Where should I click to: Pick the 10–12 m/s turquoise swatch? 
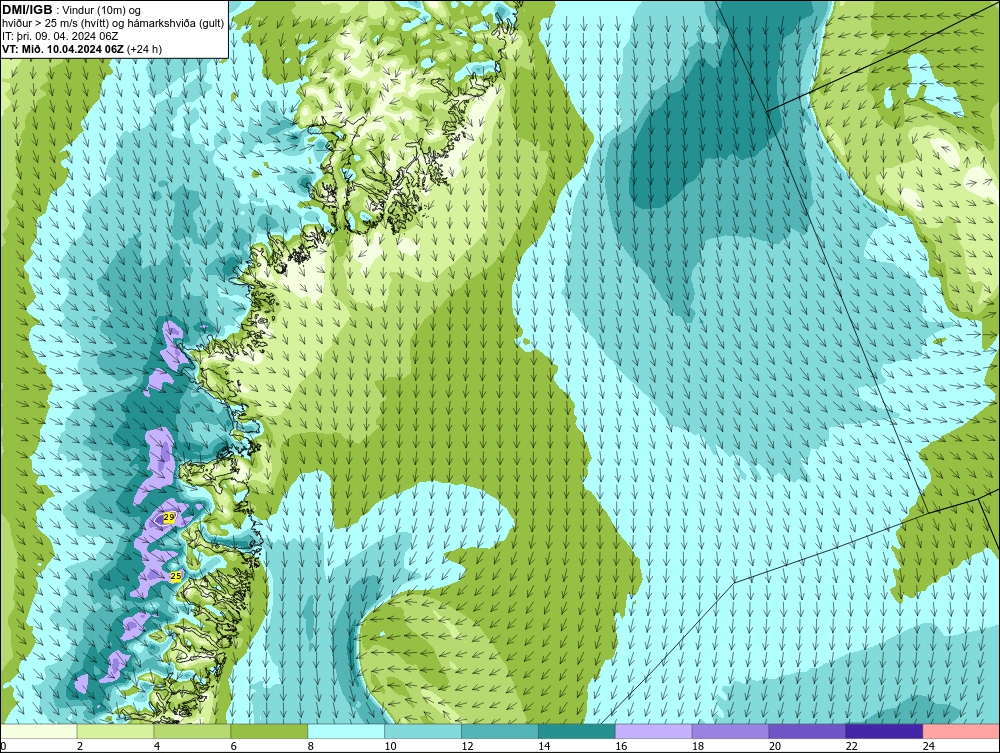(423, 731)
